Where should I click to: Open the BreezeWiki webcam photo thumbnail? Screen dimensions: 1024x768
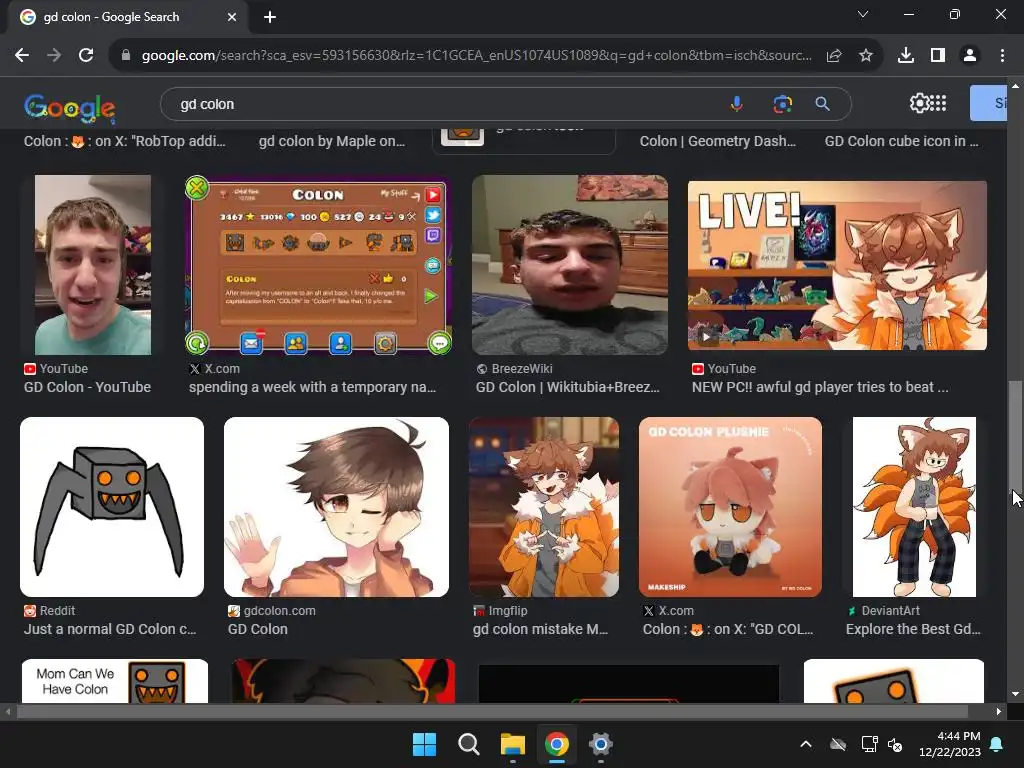click(x=569, y=264)
